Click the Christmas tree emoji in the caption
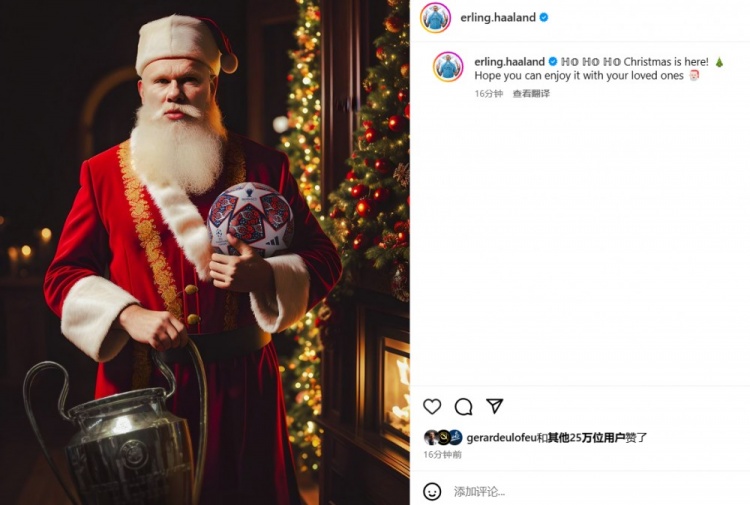 pos(719,62)
